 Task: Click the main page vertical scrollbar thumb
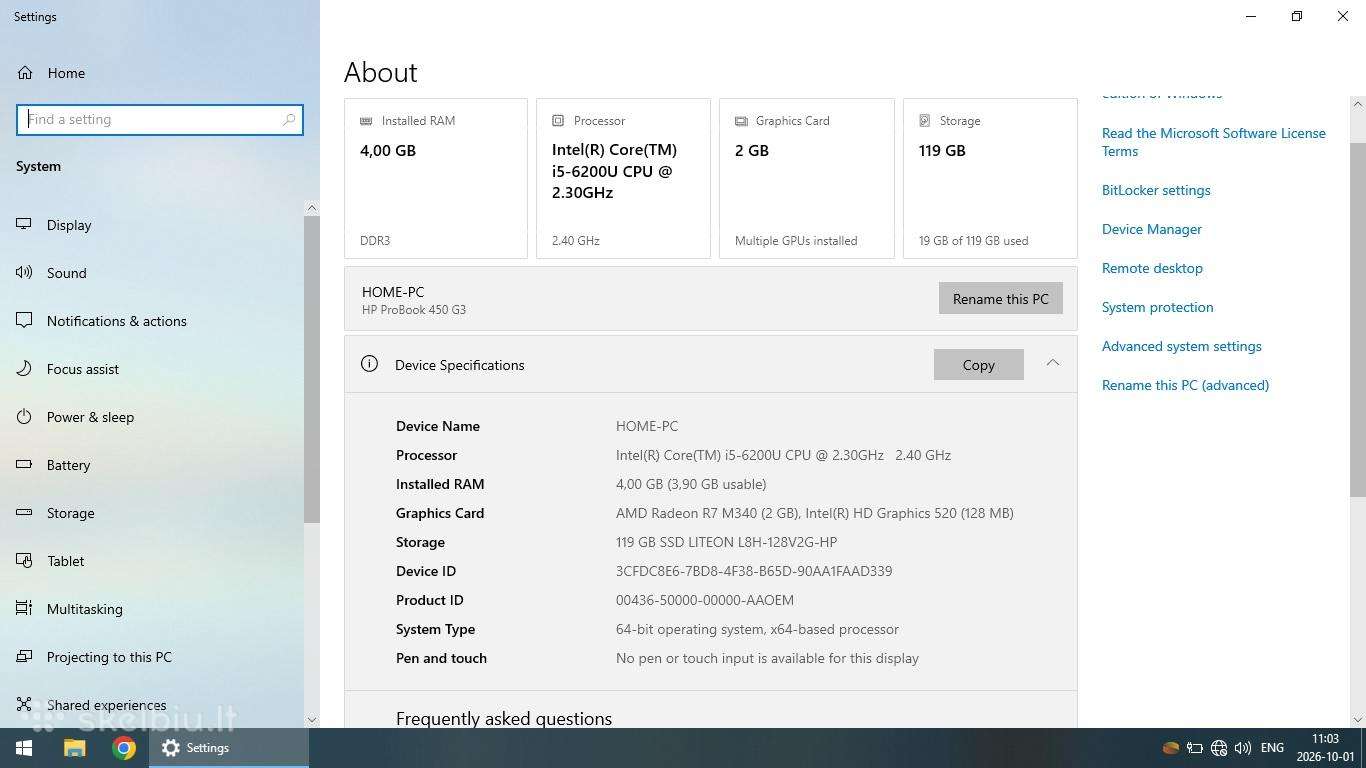point(1357,320)
